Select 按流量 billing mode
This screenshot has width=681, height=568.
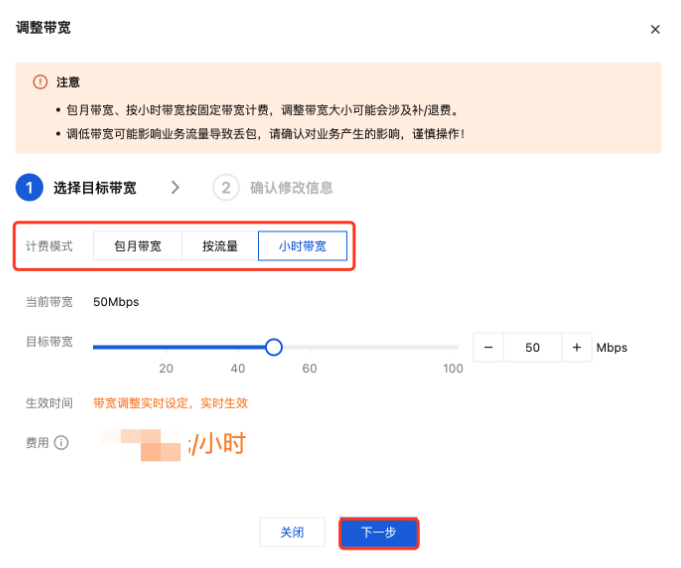point(220,246)
